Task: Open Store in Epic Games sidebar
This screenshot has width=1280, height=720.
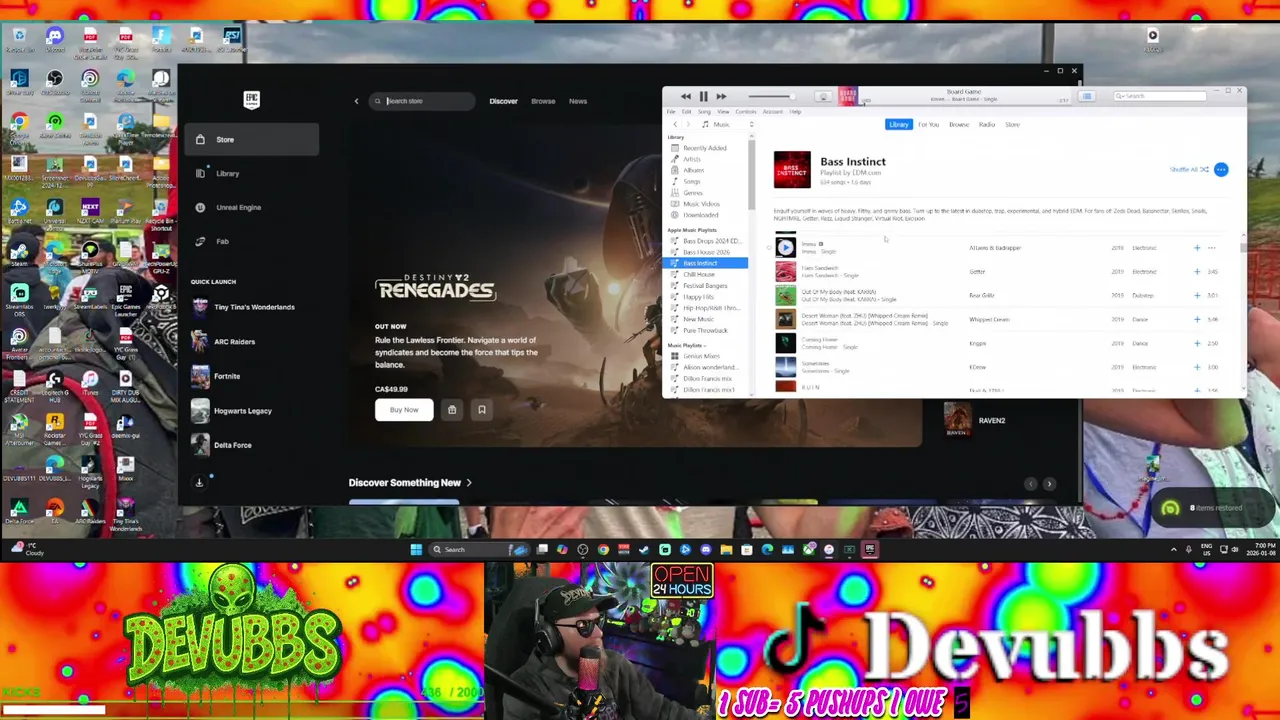Action: (x=252, y=140)
